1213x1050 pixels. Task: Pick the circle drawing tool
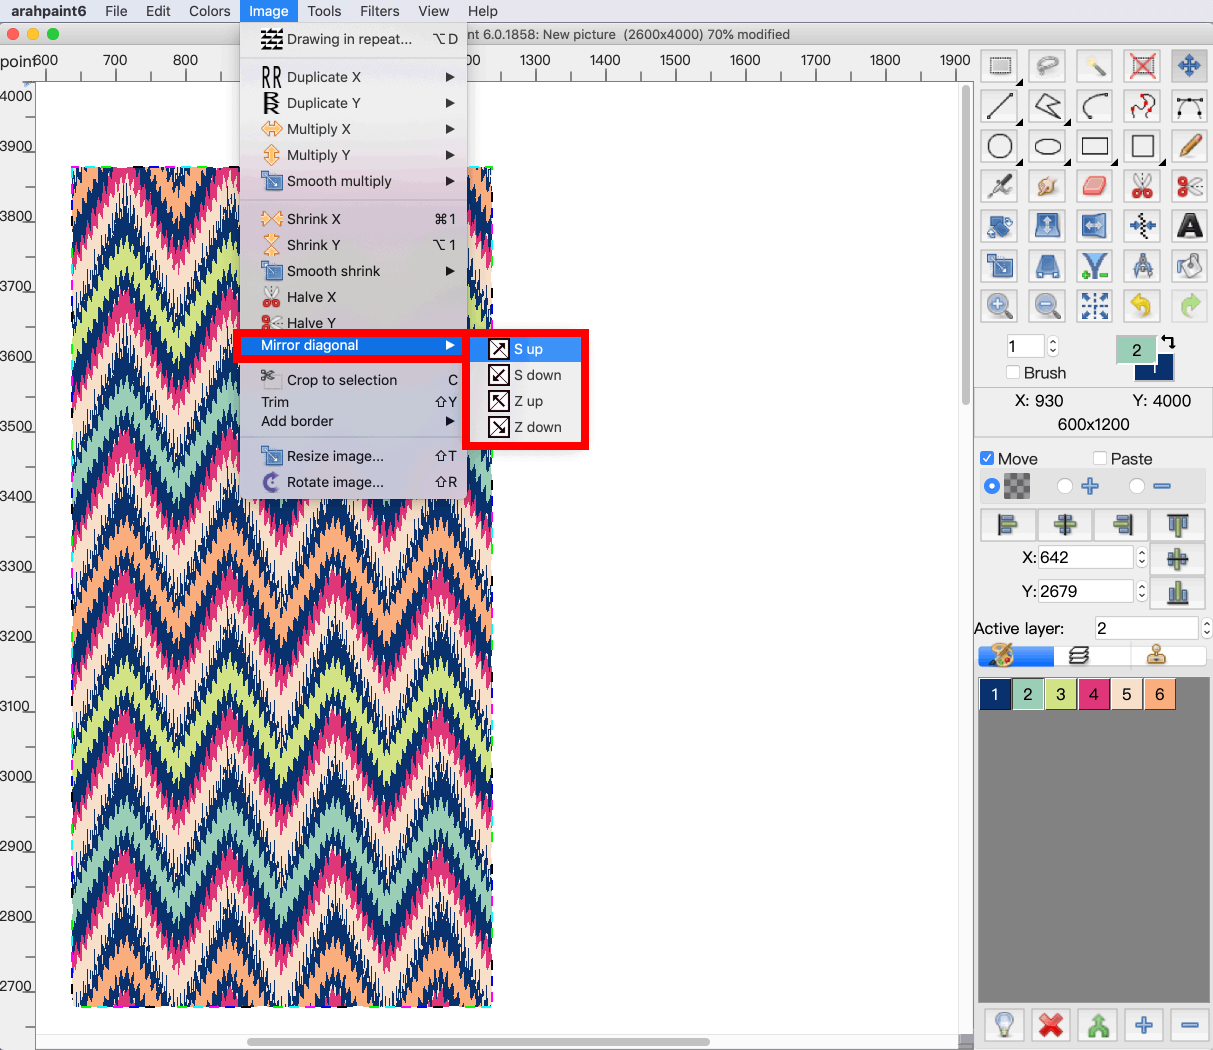1000,146
